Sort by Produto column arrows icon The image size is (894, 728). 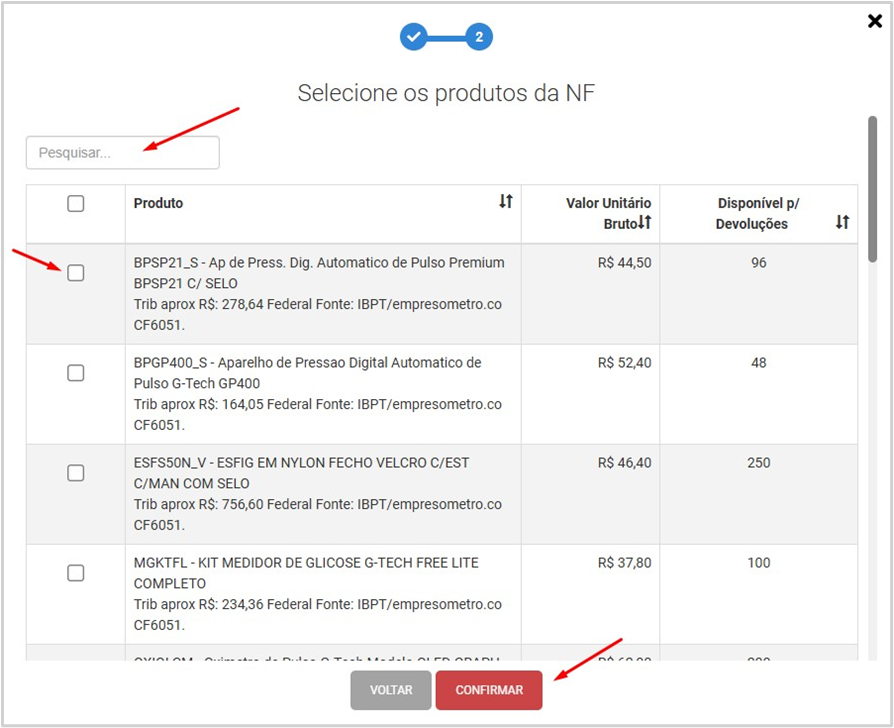coord(506,202)
